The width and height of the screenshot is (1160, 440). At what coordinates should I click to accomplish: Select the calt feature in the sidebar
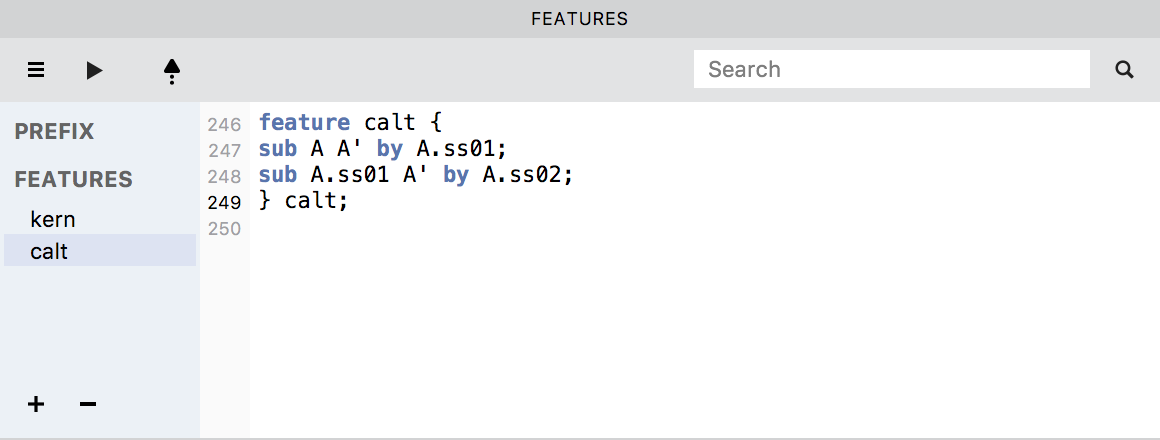coord(49,251)
